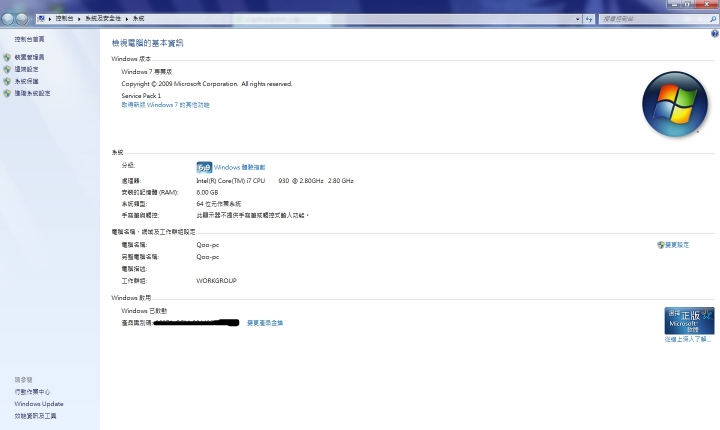Follow the link to get more Windows 7 features
Screen dimensions: 720x430
coord(165,105)
